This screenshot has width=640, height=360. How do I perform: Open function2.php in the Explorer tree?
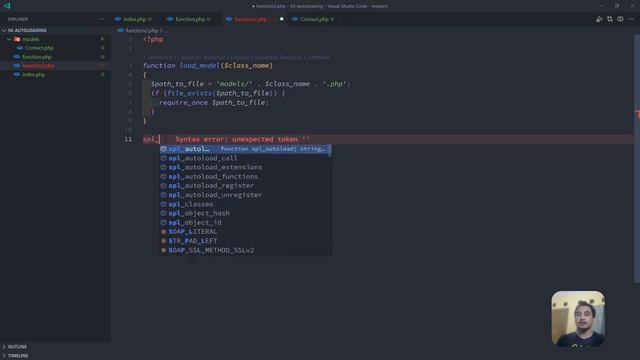38,66
